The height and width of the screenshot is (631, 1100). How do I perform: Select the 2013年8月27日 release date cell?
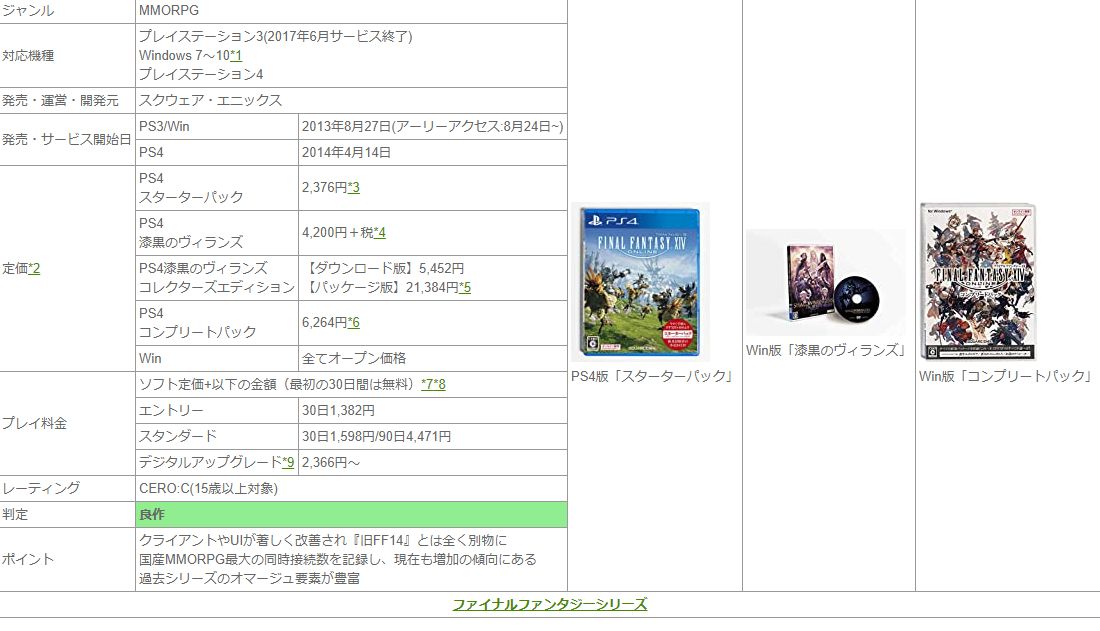point(433,126)
